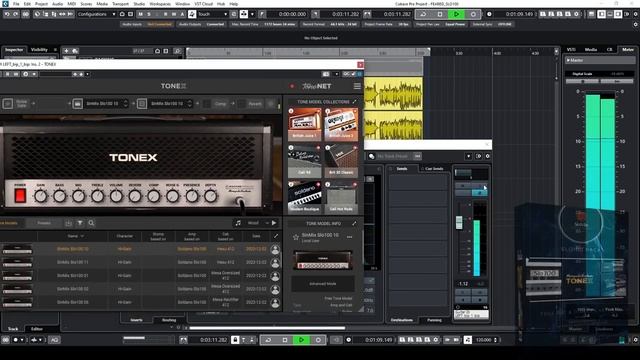The height and width of the screenshot is (360, 640).
Task: Toggle the TONEX amp Power switch
Action: [x=20, y=196]
